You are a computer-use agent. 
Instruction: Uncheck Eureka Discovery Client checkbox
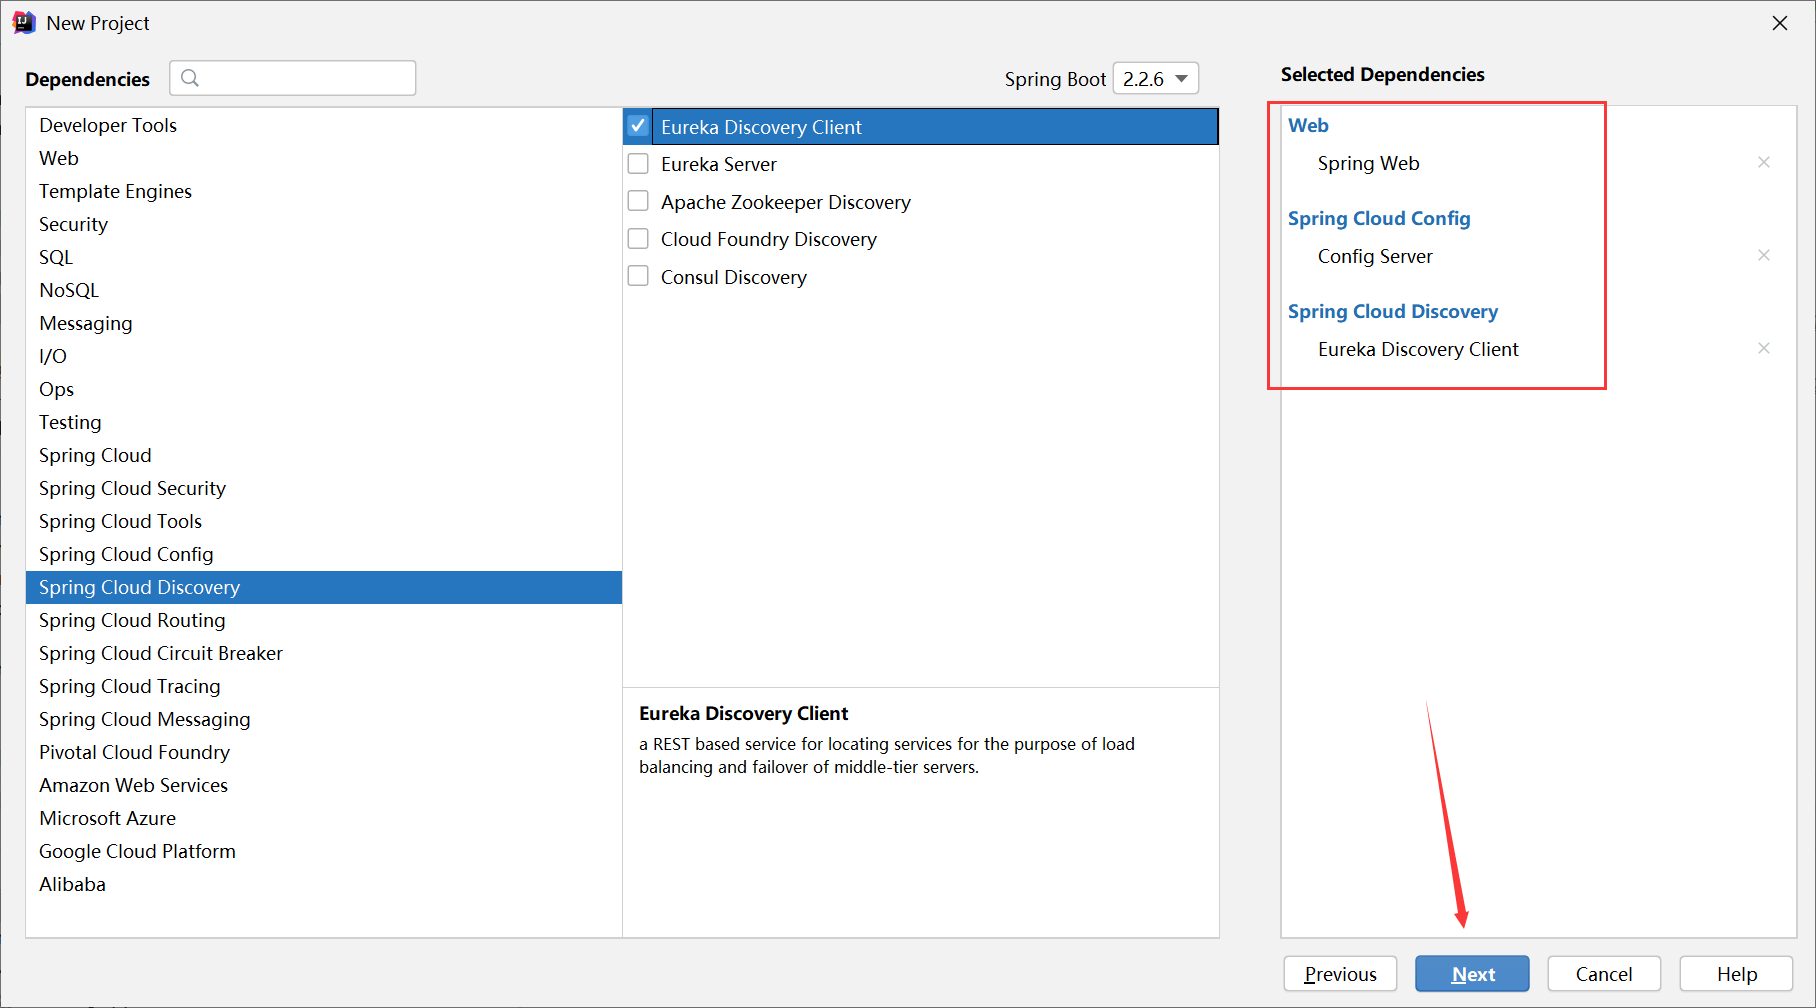coord(638,126)
